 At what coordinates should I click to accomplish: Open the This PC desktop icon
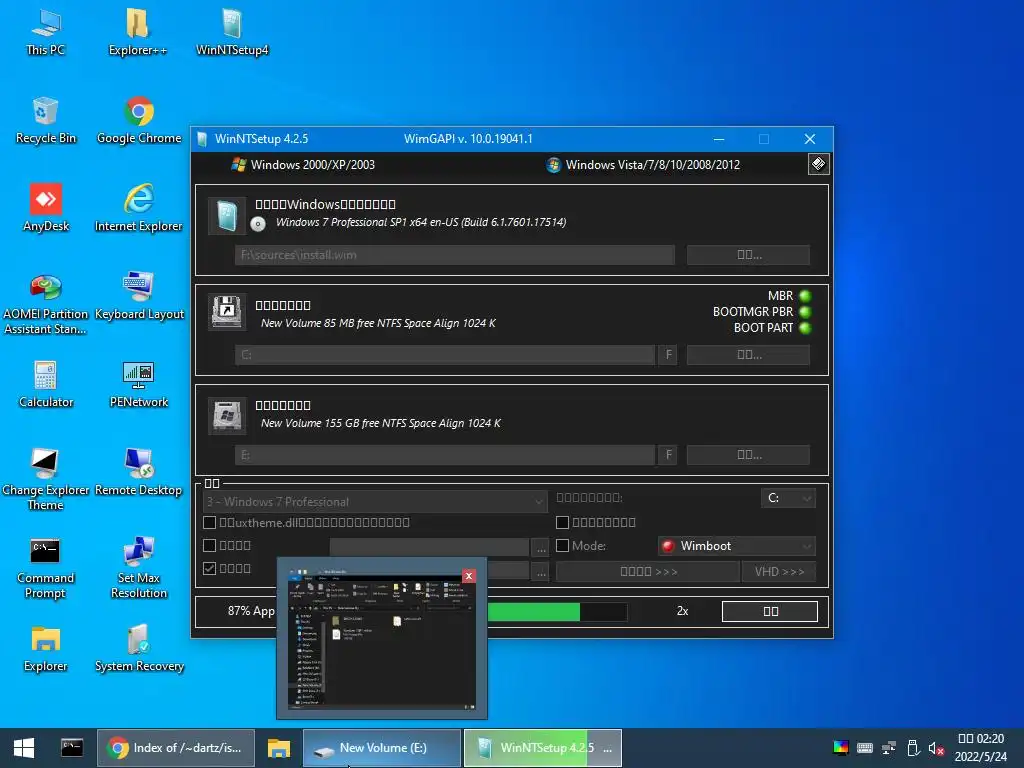pyautogui.click(x=46, y=32)
